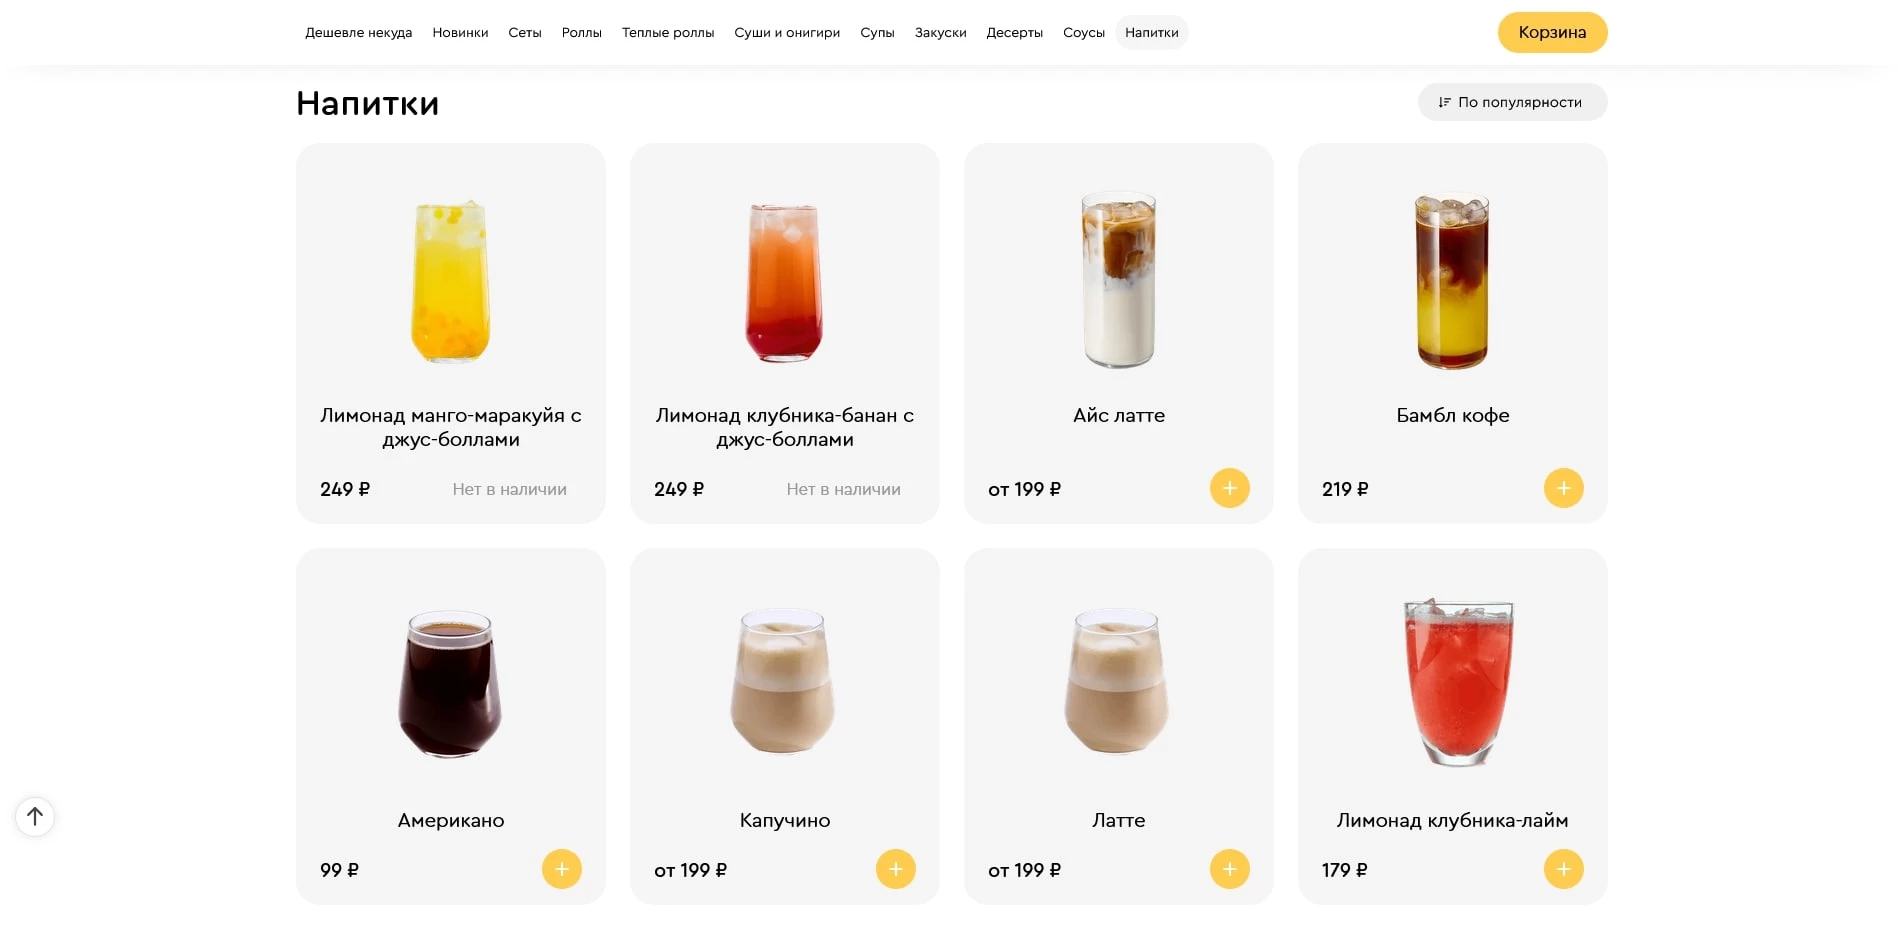Add Латте to cart with plus icon
1903x927 pixels.
point(1229,869)
